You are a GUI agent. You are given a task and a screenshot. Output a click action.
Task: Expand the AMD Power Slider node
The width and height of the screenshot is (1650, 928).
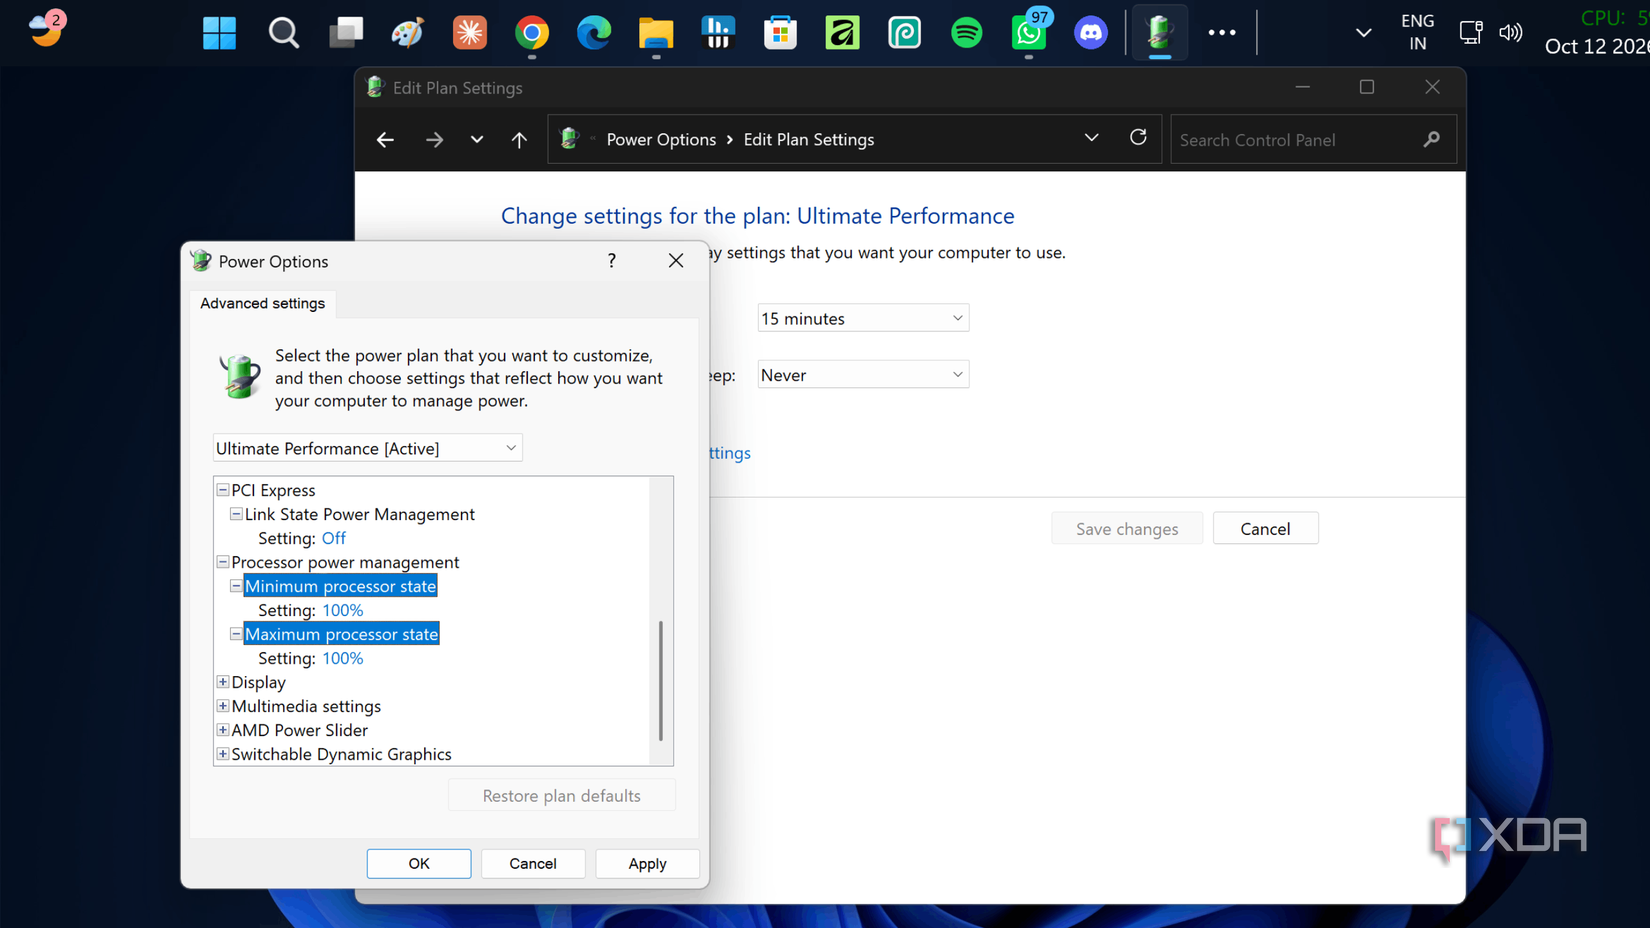(223, 730)
